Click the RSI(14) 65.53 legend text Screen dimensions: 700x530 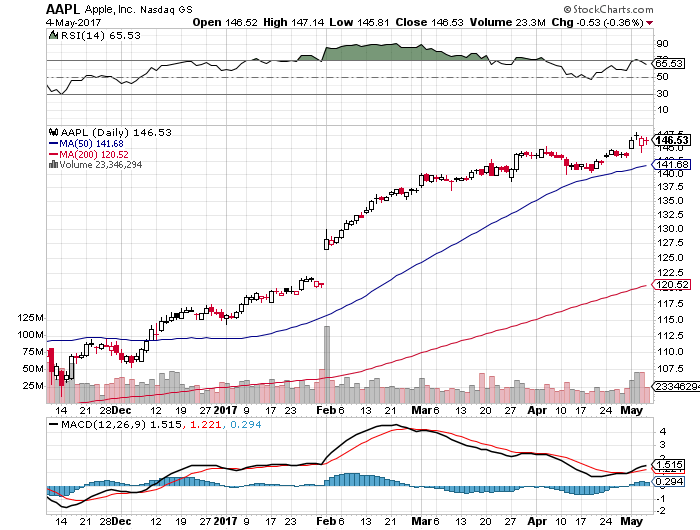[x=100, y=35]
